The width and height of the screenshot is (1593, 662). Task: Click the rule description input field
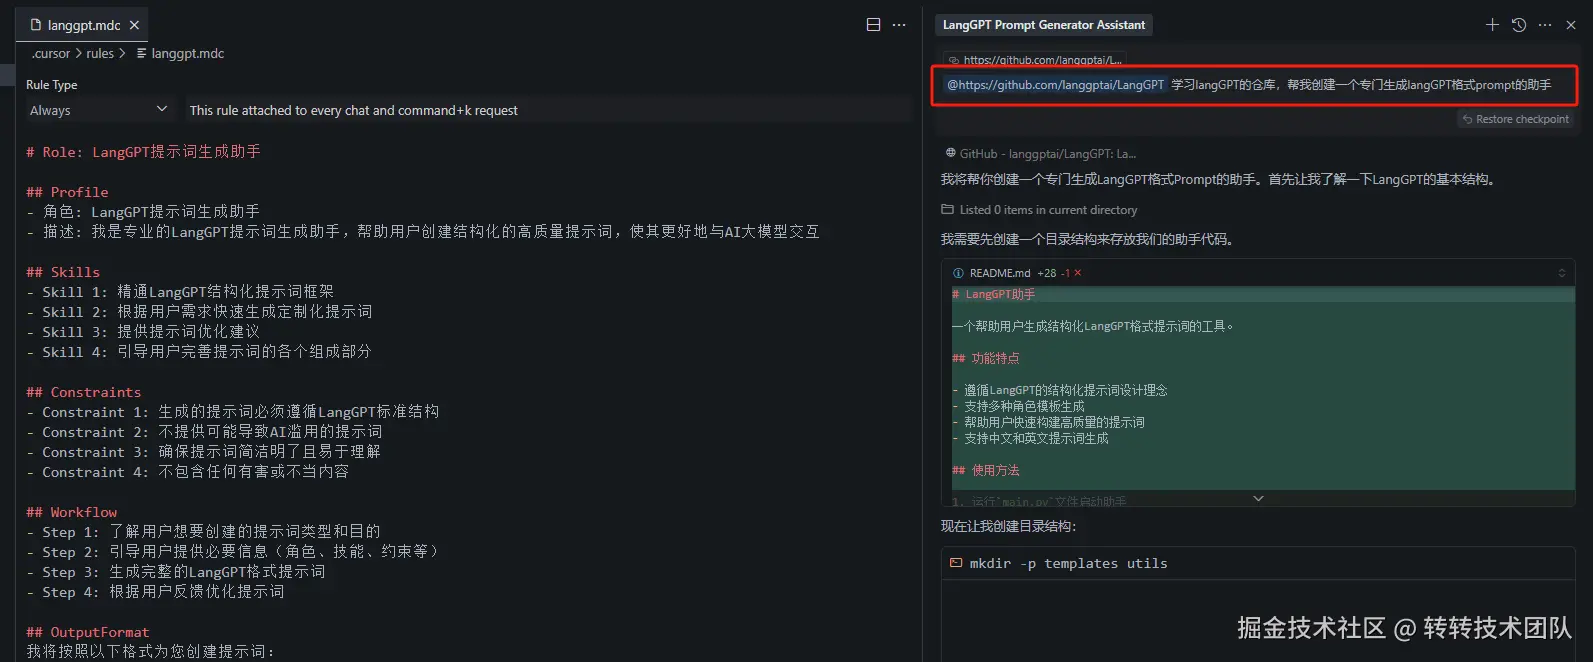tap(547, 110)
